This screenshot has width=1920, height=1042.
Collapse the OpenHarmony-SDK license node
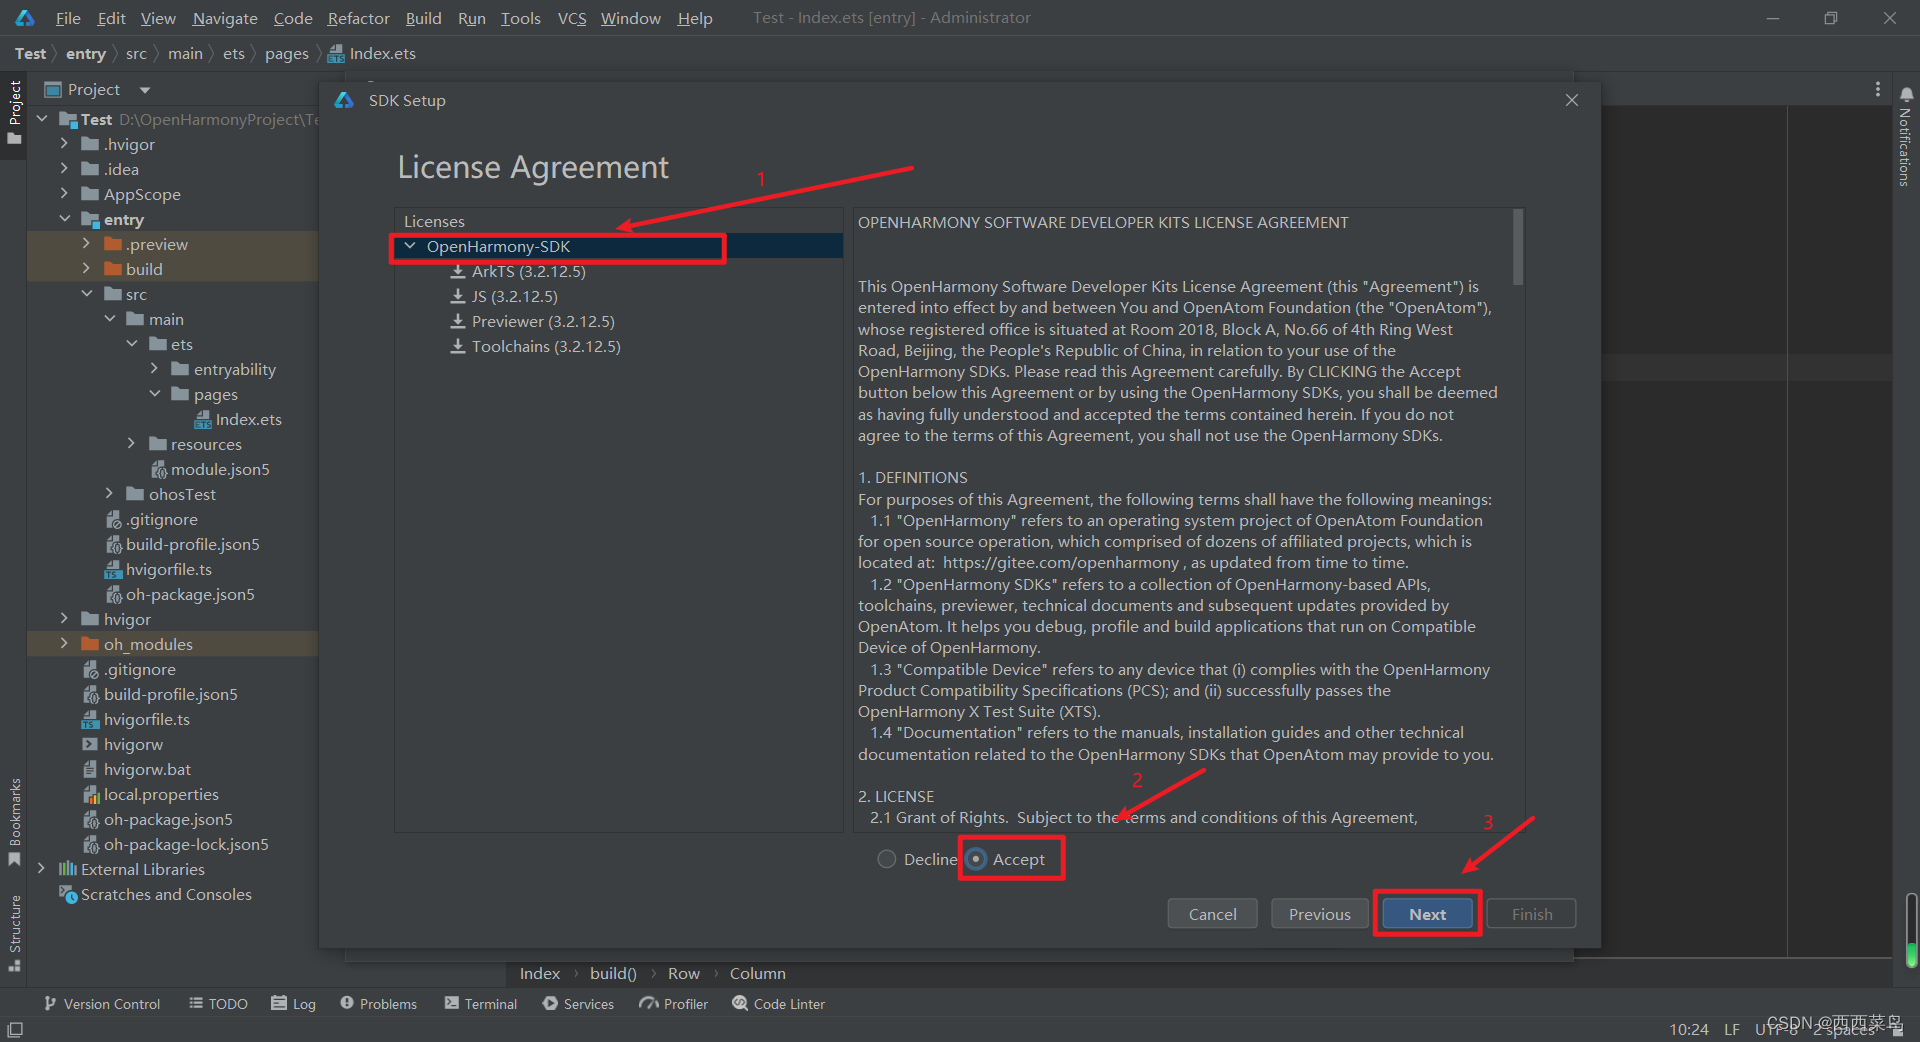[410, 246]
